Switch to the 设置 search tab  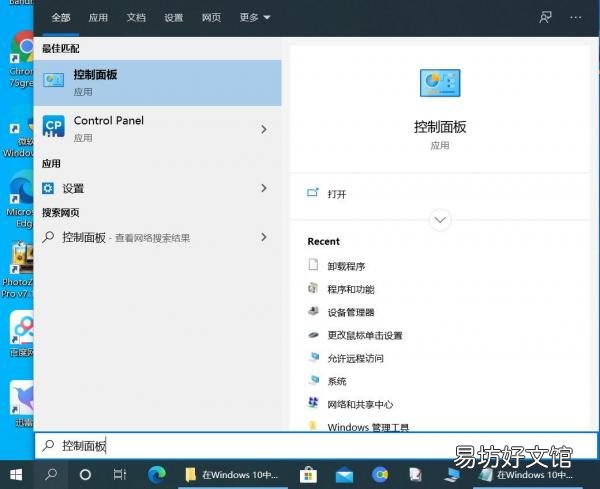tap(174, 18)
